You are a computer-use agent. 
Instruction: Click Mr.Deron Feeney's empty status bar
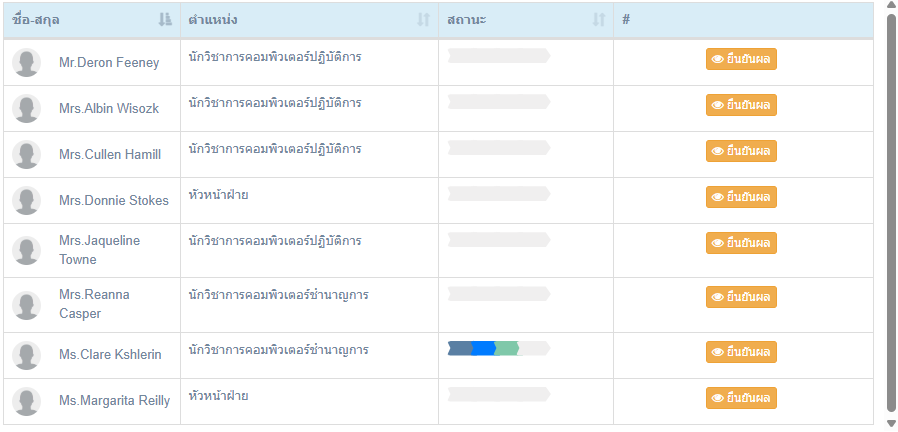pyautogui.click(x=499, y=56)
